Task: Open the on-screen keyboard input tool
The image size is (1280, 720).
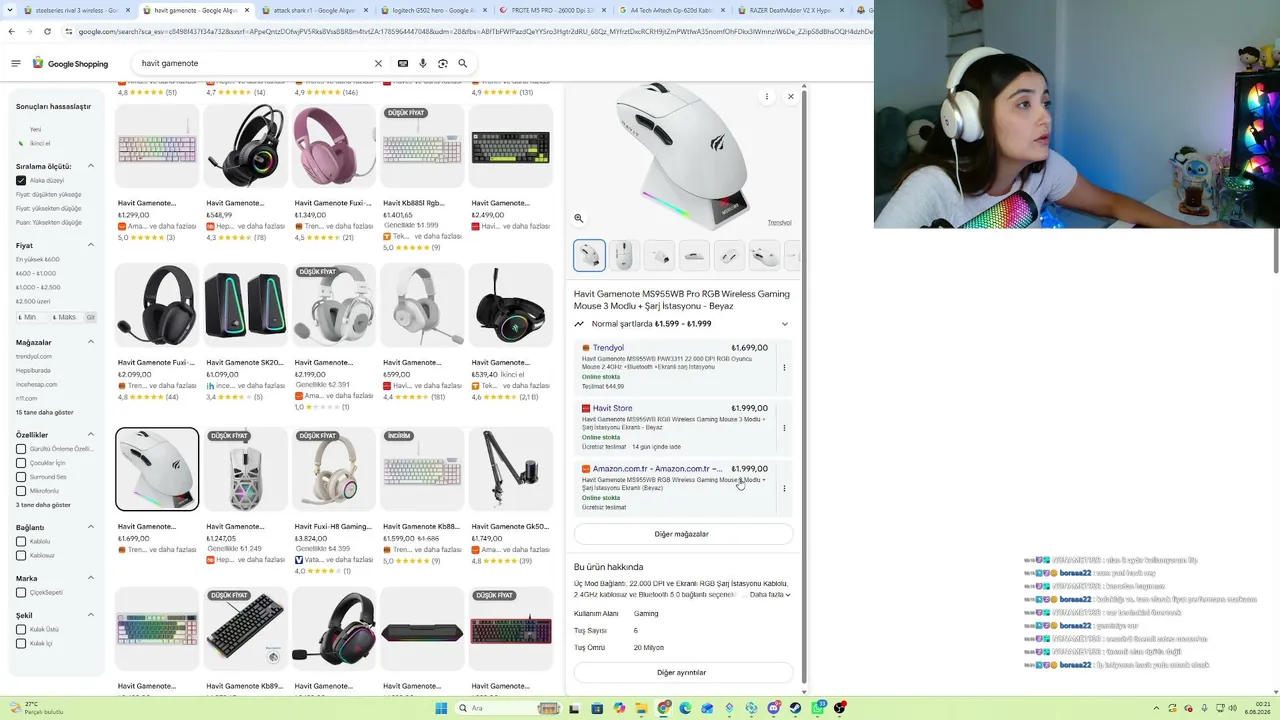Action: coord(403,63)
